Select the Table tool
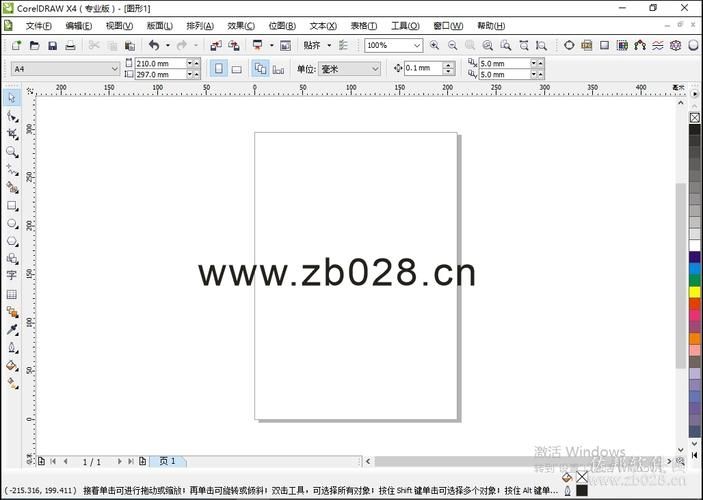 tap(12, 295)
